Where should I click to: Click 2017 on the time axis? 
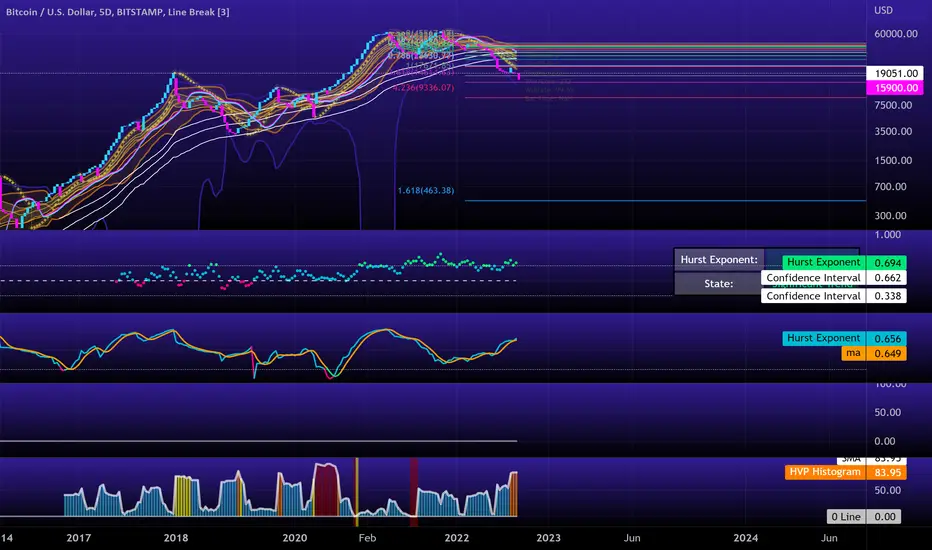point(78,538)
